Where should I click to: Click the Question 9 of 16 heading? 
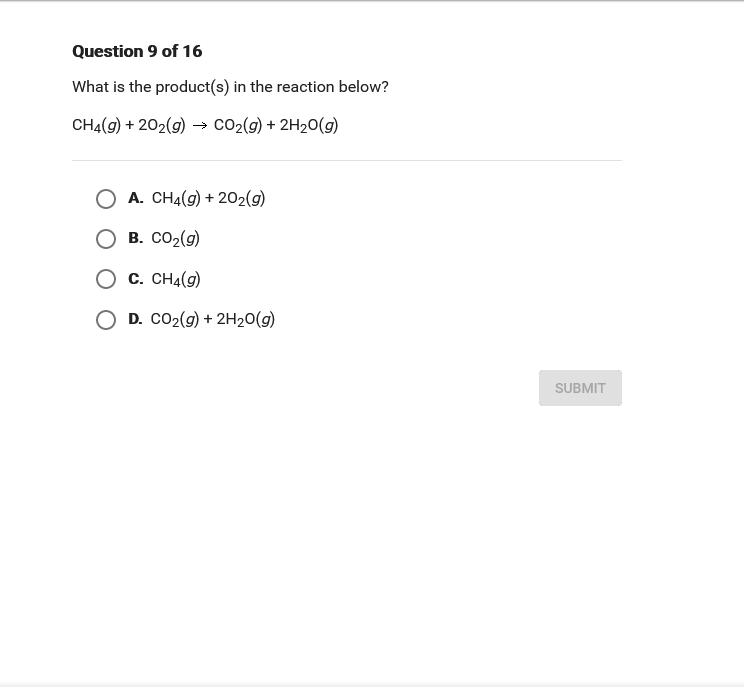point(137,51)
